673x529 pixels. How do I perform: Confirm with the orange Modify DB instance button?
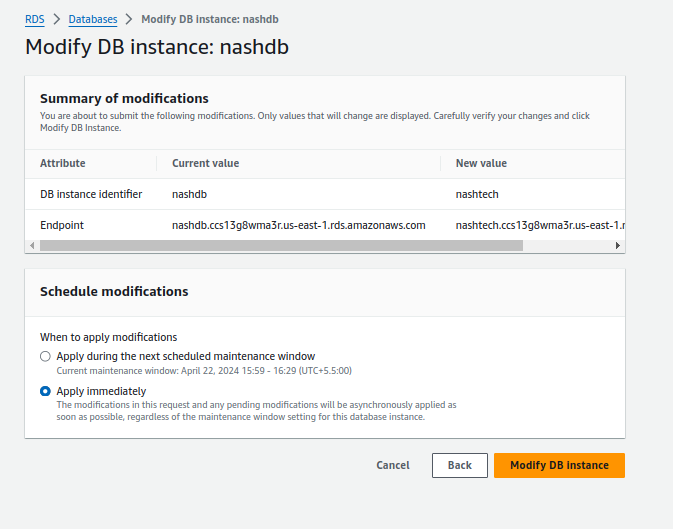pyautogui.click(x=559, y=465)
